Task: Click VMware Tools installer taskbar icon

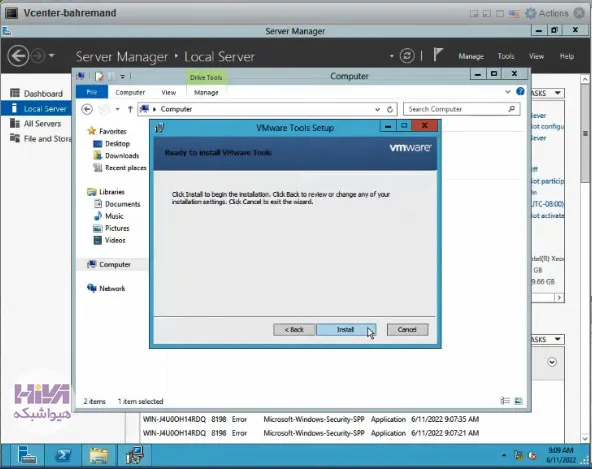Action: 135,455
